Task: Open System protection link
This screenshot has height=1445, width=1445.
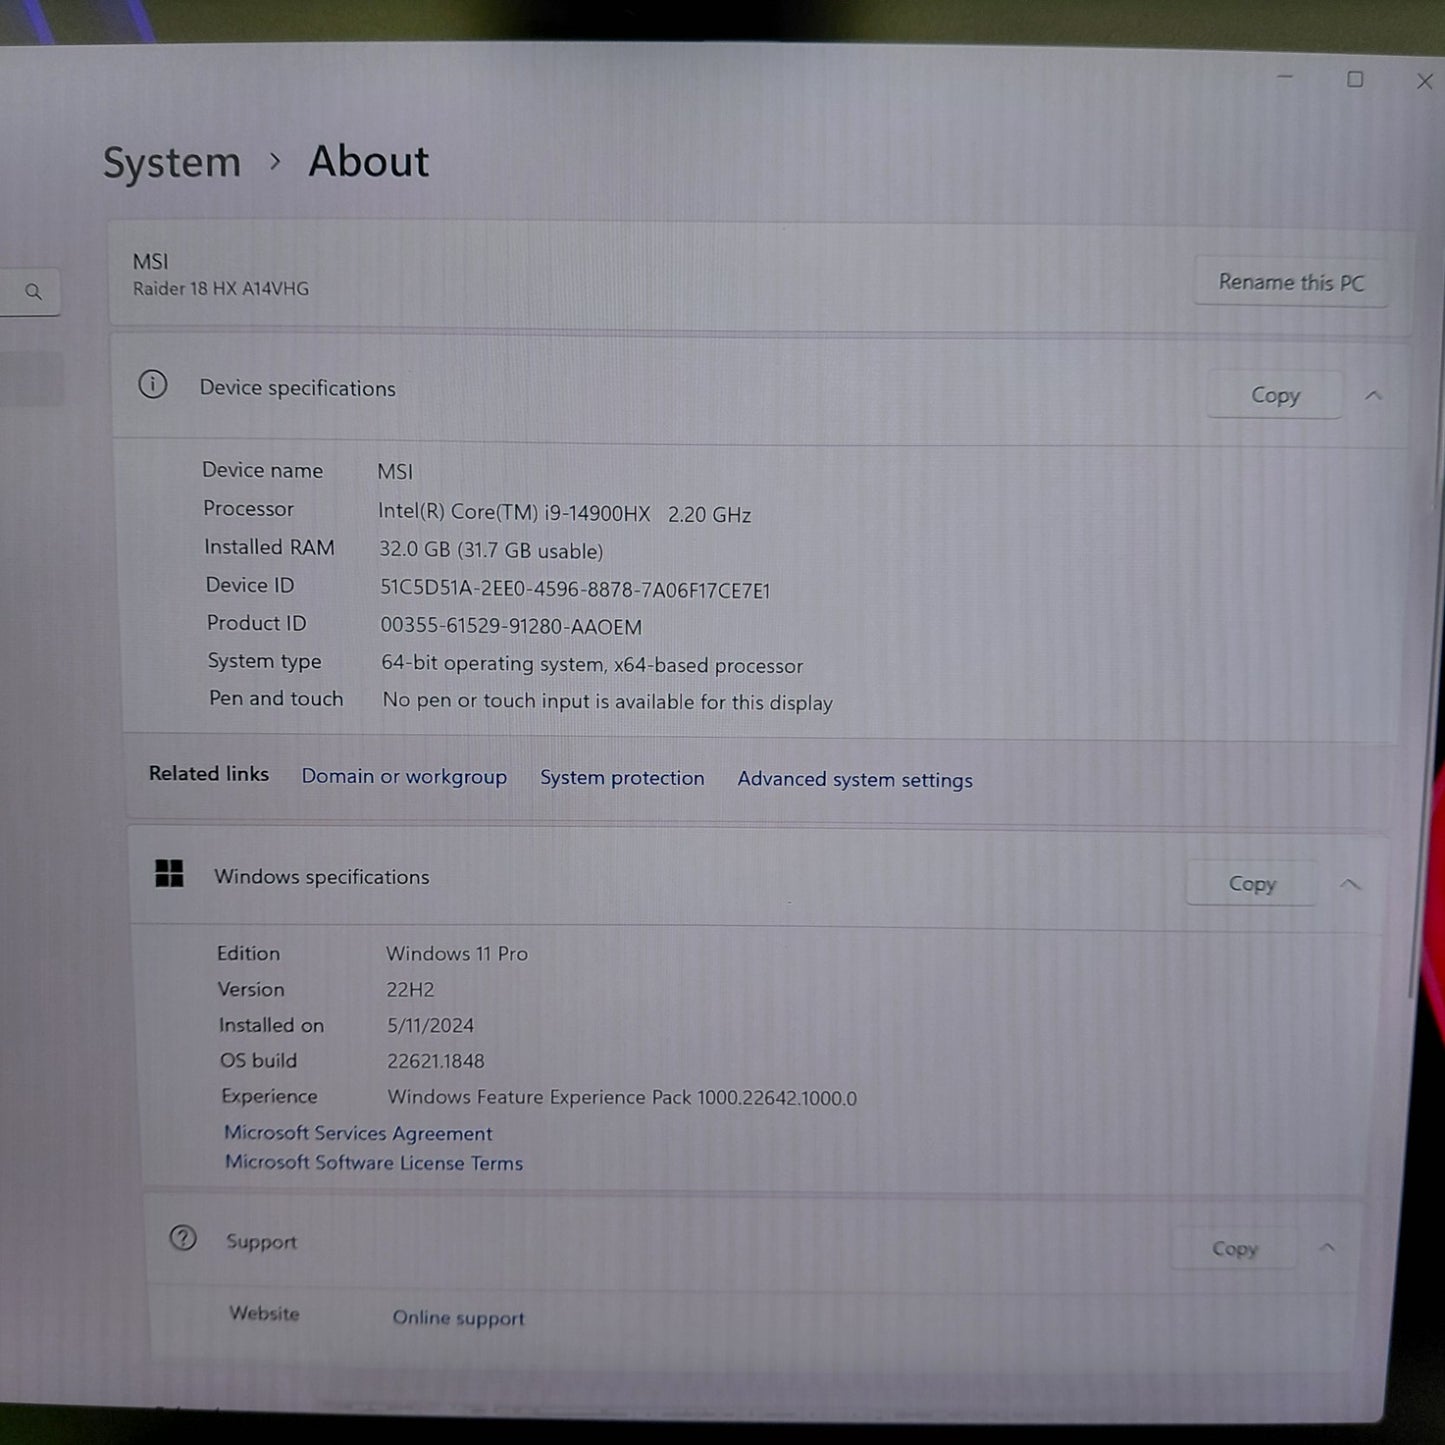Action: (x=622, y=778)
